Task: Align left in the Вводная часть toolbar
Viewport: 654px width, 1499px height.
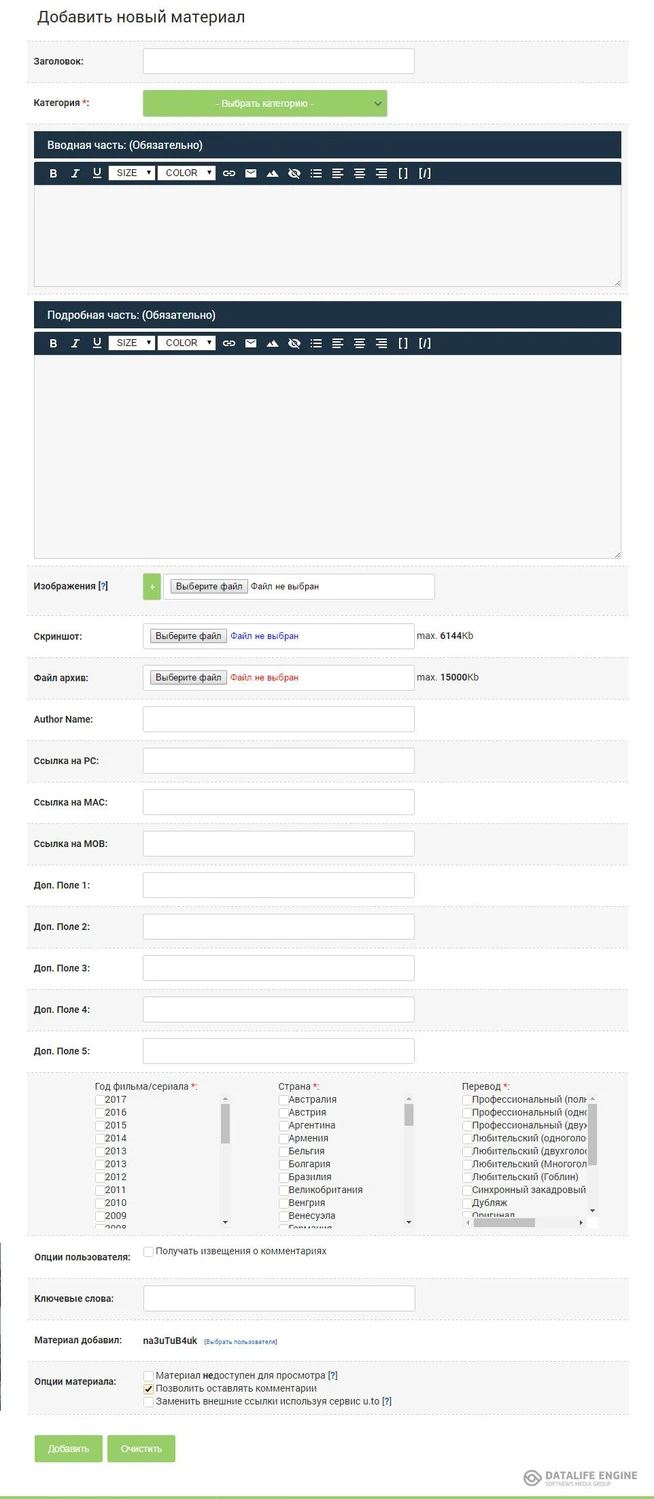Action: 338,173
